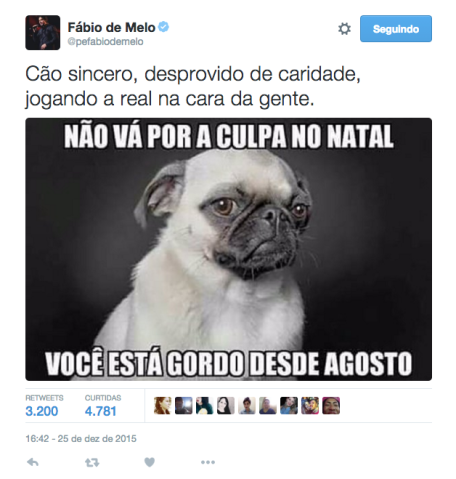Open the gear settings dropdown

click(x=344, y=29)
